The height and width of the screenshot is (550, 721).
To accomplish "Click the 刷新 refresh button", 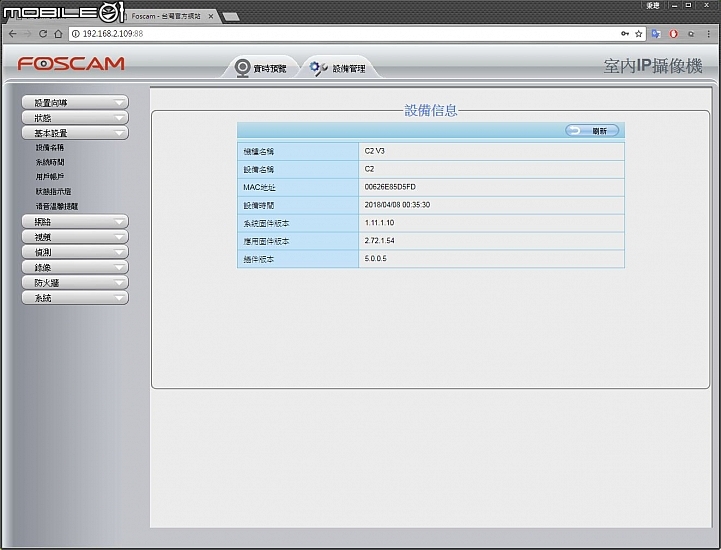I will point(592,131).
